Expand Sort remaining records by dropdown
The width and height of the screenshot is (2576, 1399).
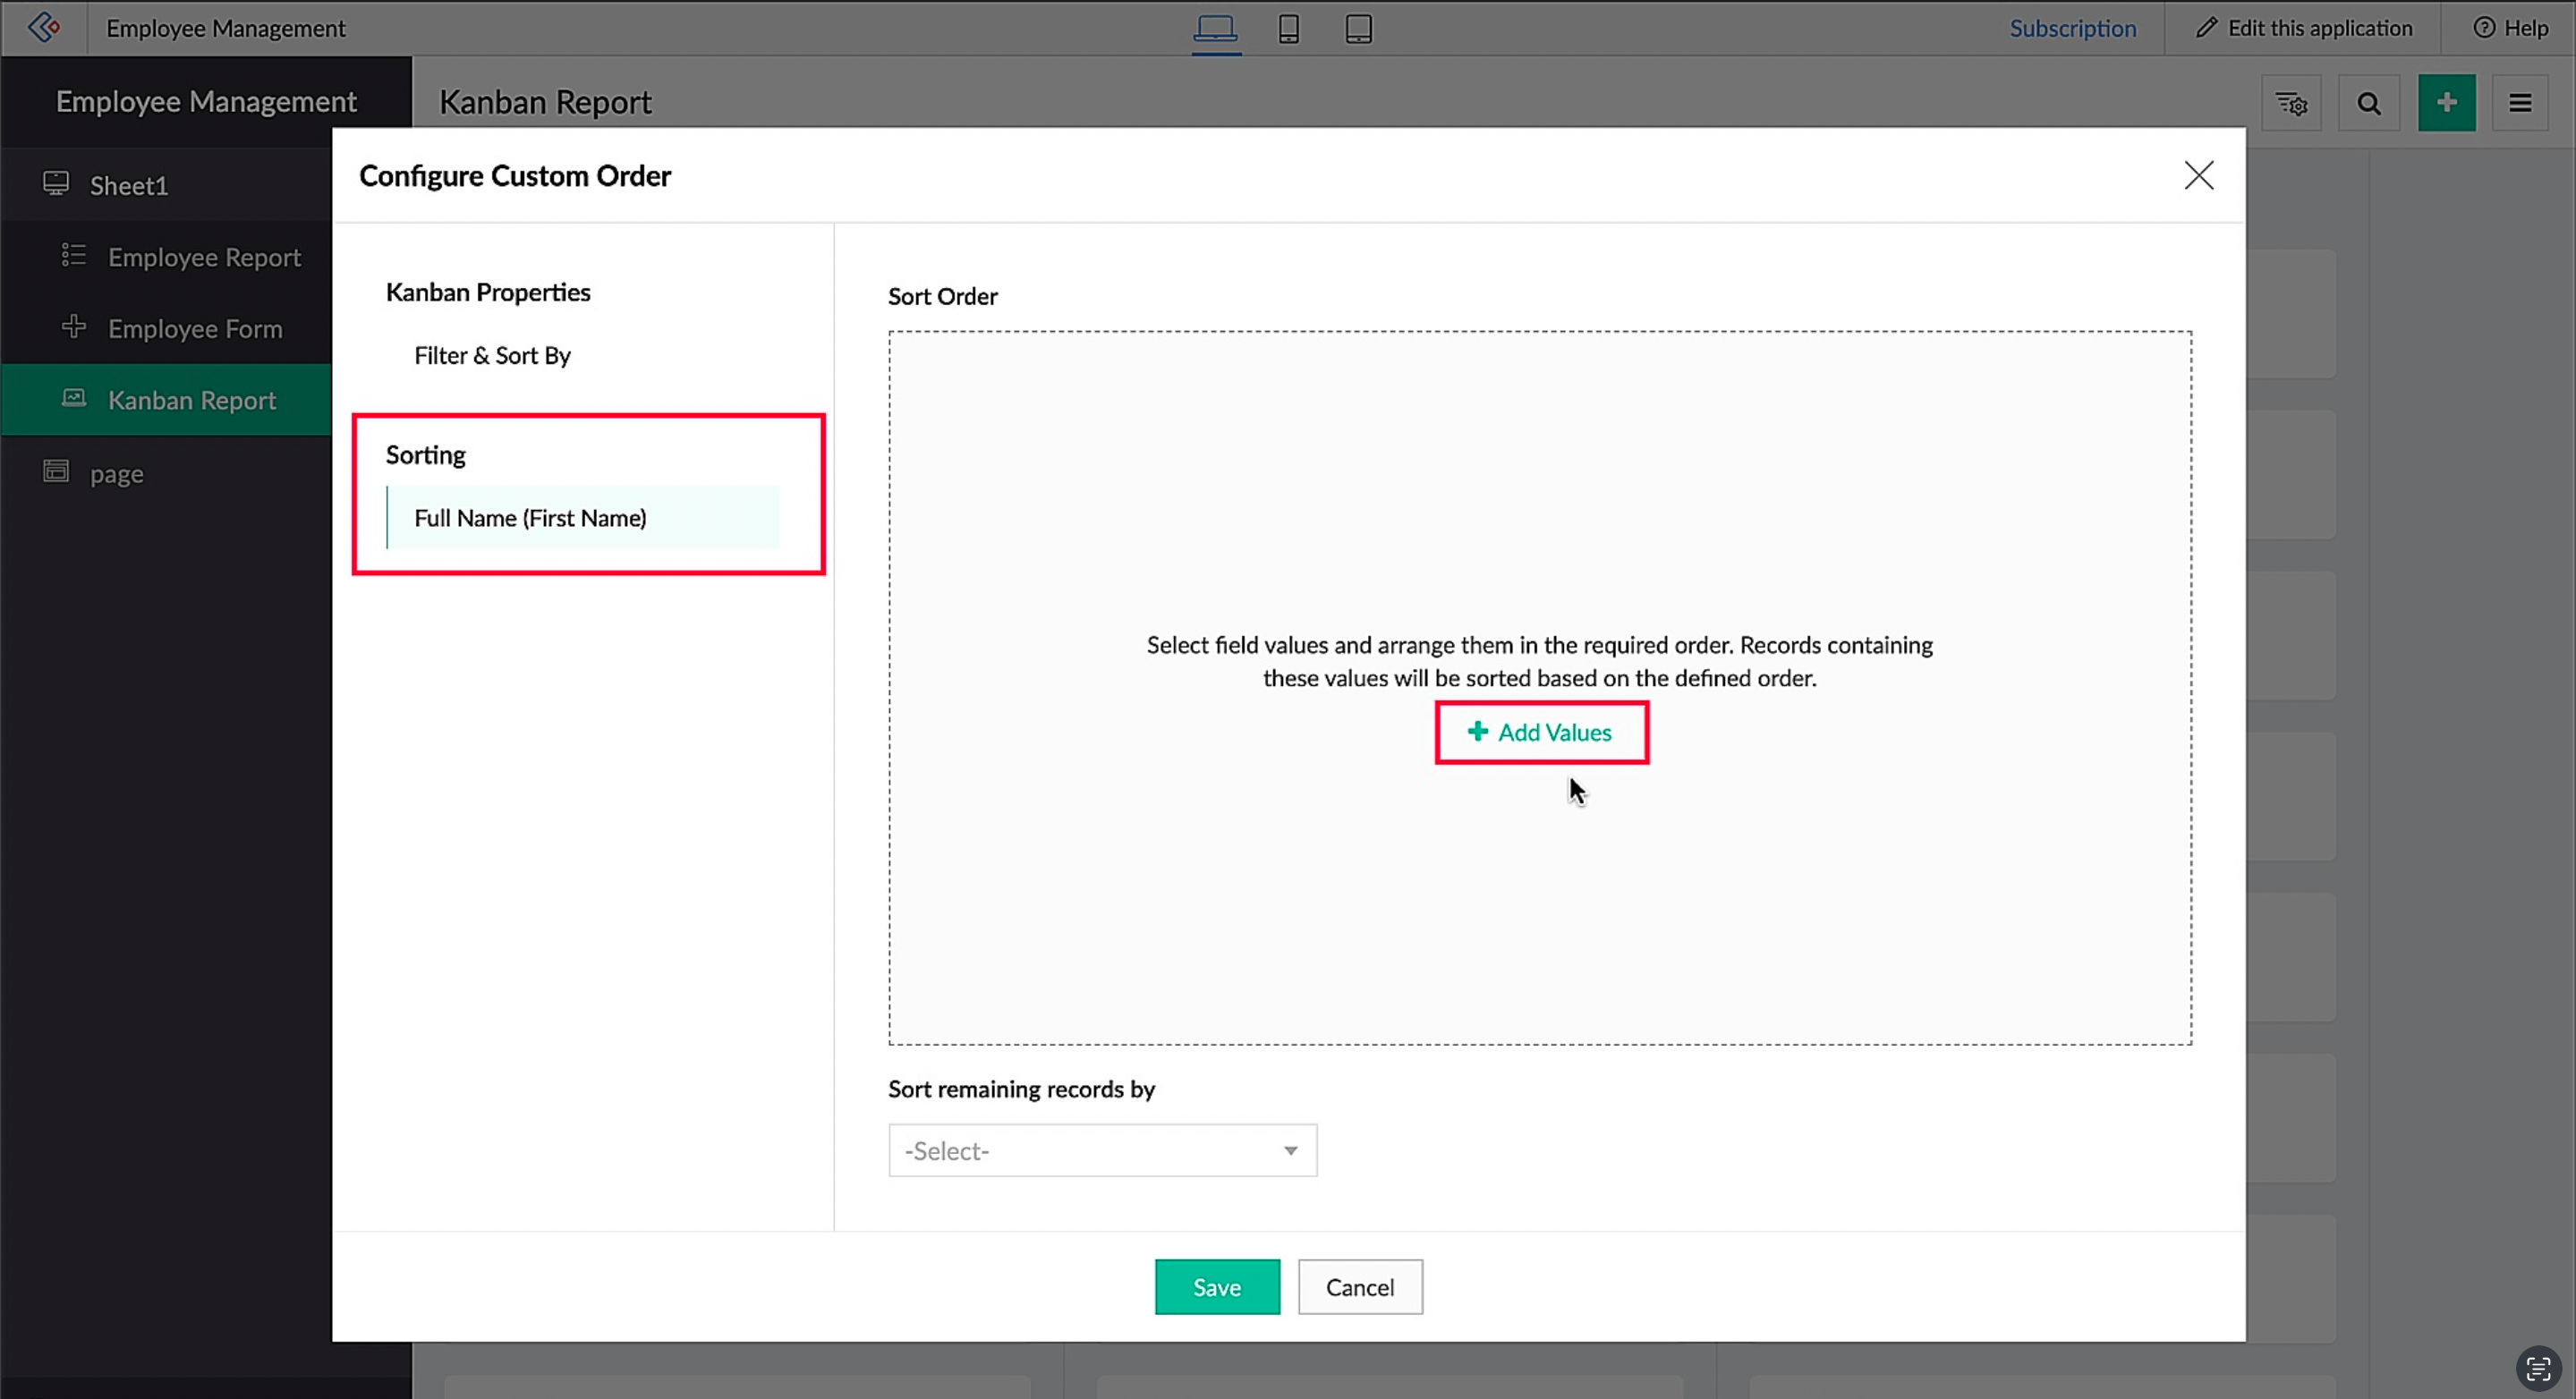1102,1151
